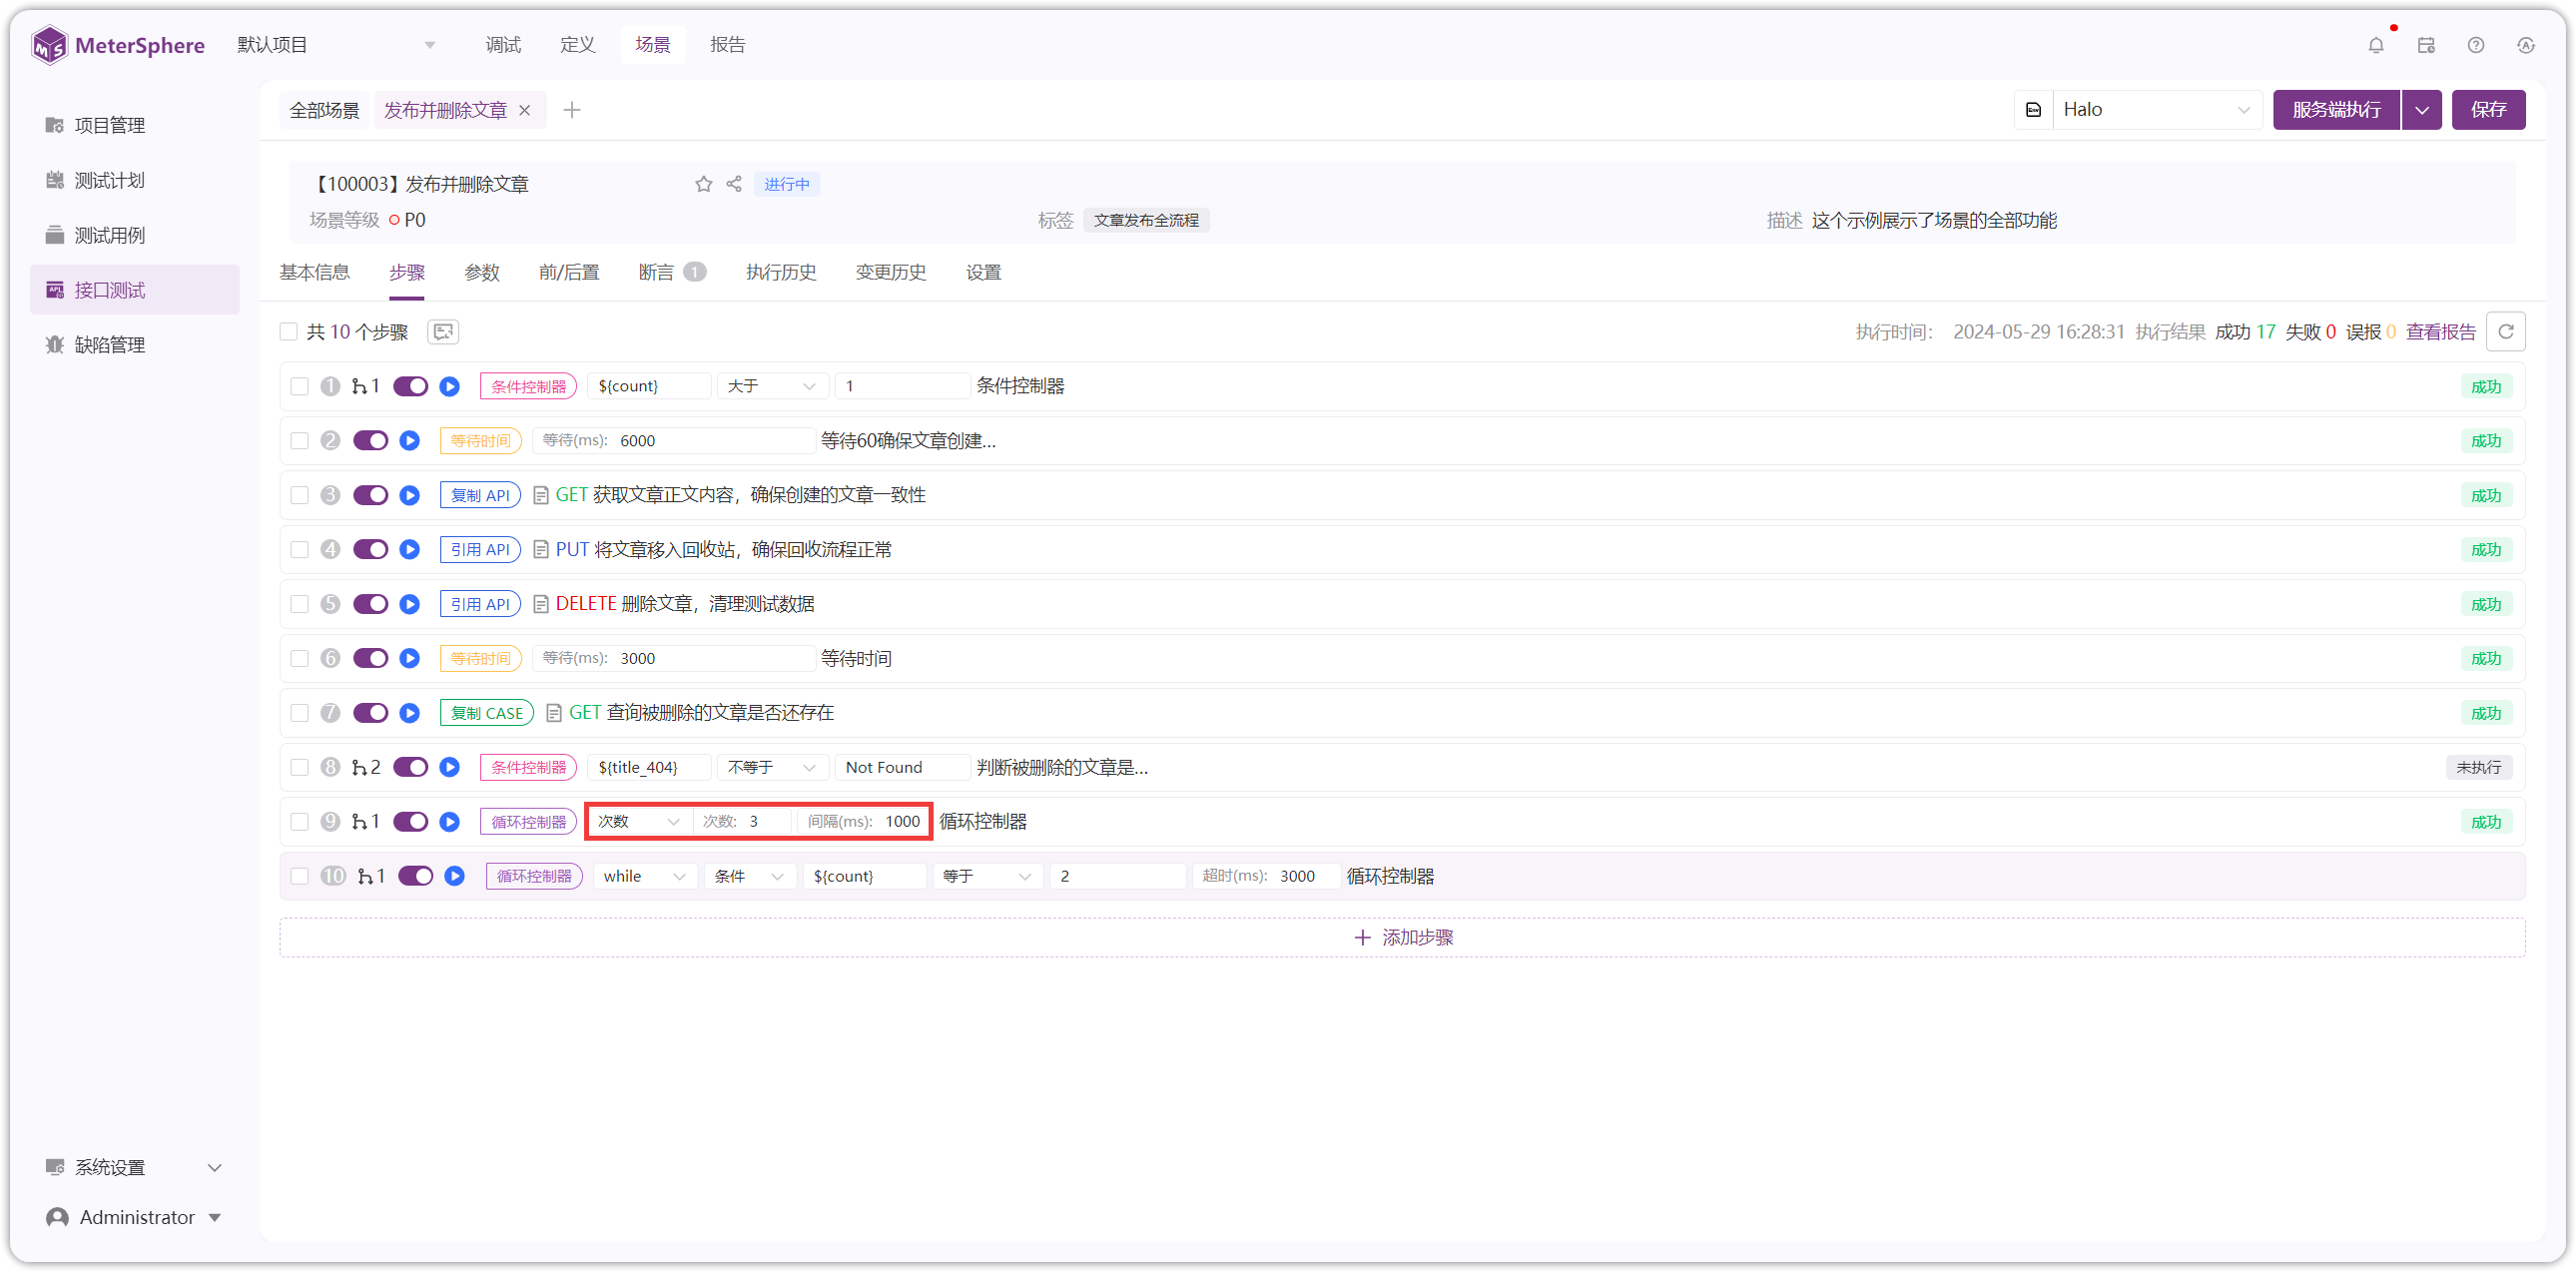Open the help question-mark icon

2476,45
